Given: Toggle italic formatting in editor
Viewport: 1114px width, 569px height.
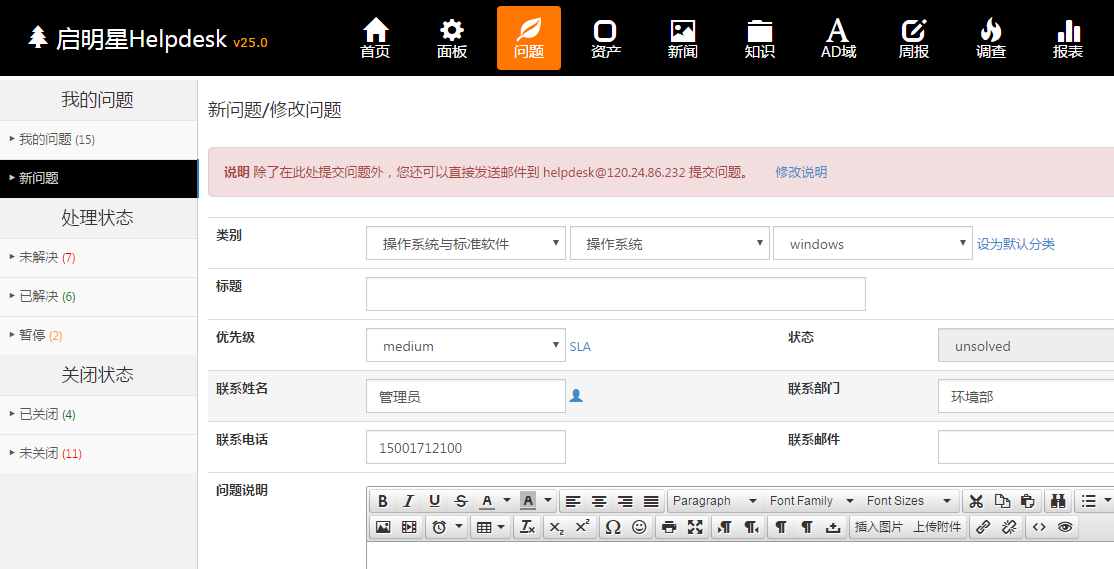Looking at the screenshot, I should click(x=409, y=502).
